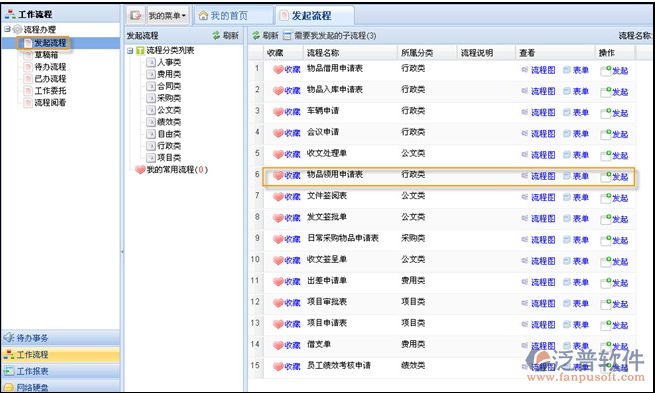
Task: Click the launch icon for 会议申请 row
Action: coord(606,133)
